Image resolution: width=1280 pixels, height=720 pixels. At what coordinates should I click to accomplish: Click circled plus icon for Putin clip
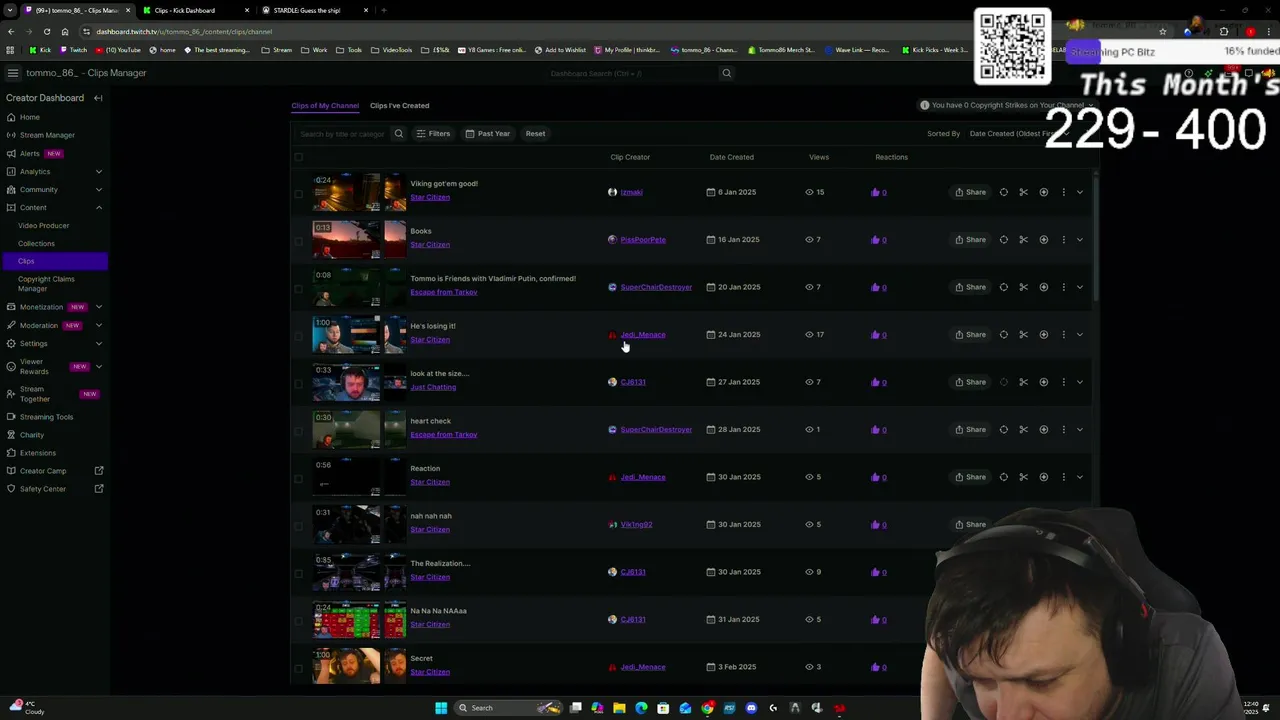click(1043, 287)
